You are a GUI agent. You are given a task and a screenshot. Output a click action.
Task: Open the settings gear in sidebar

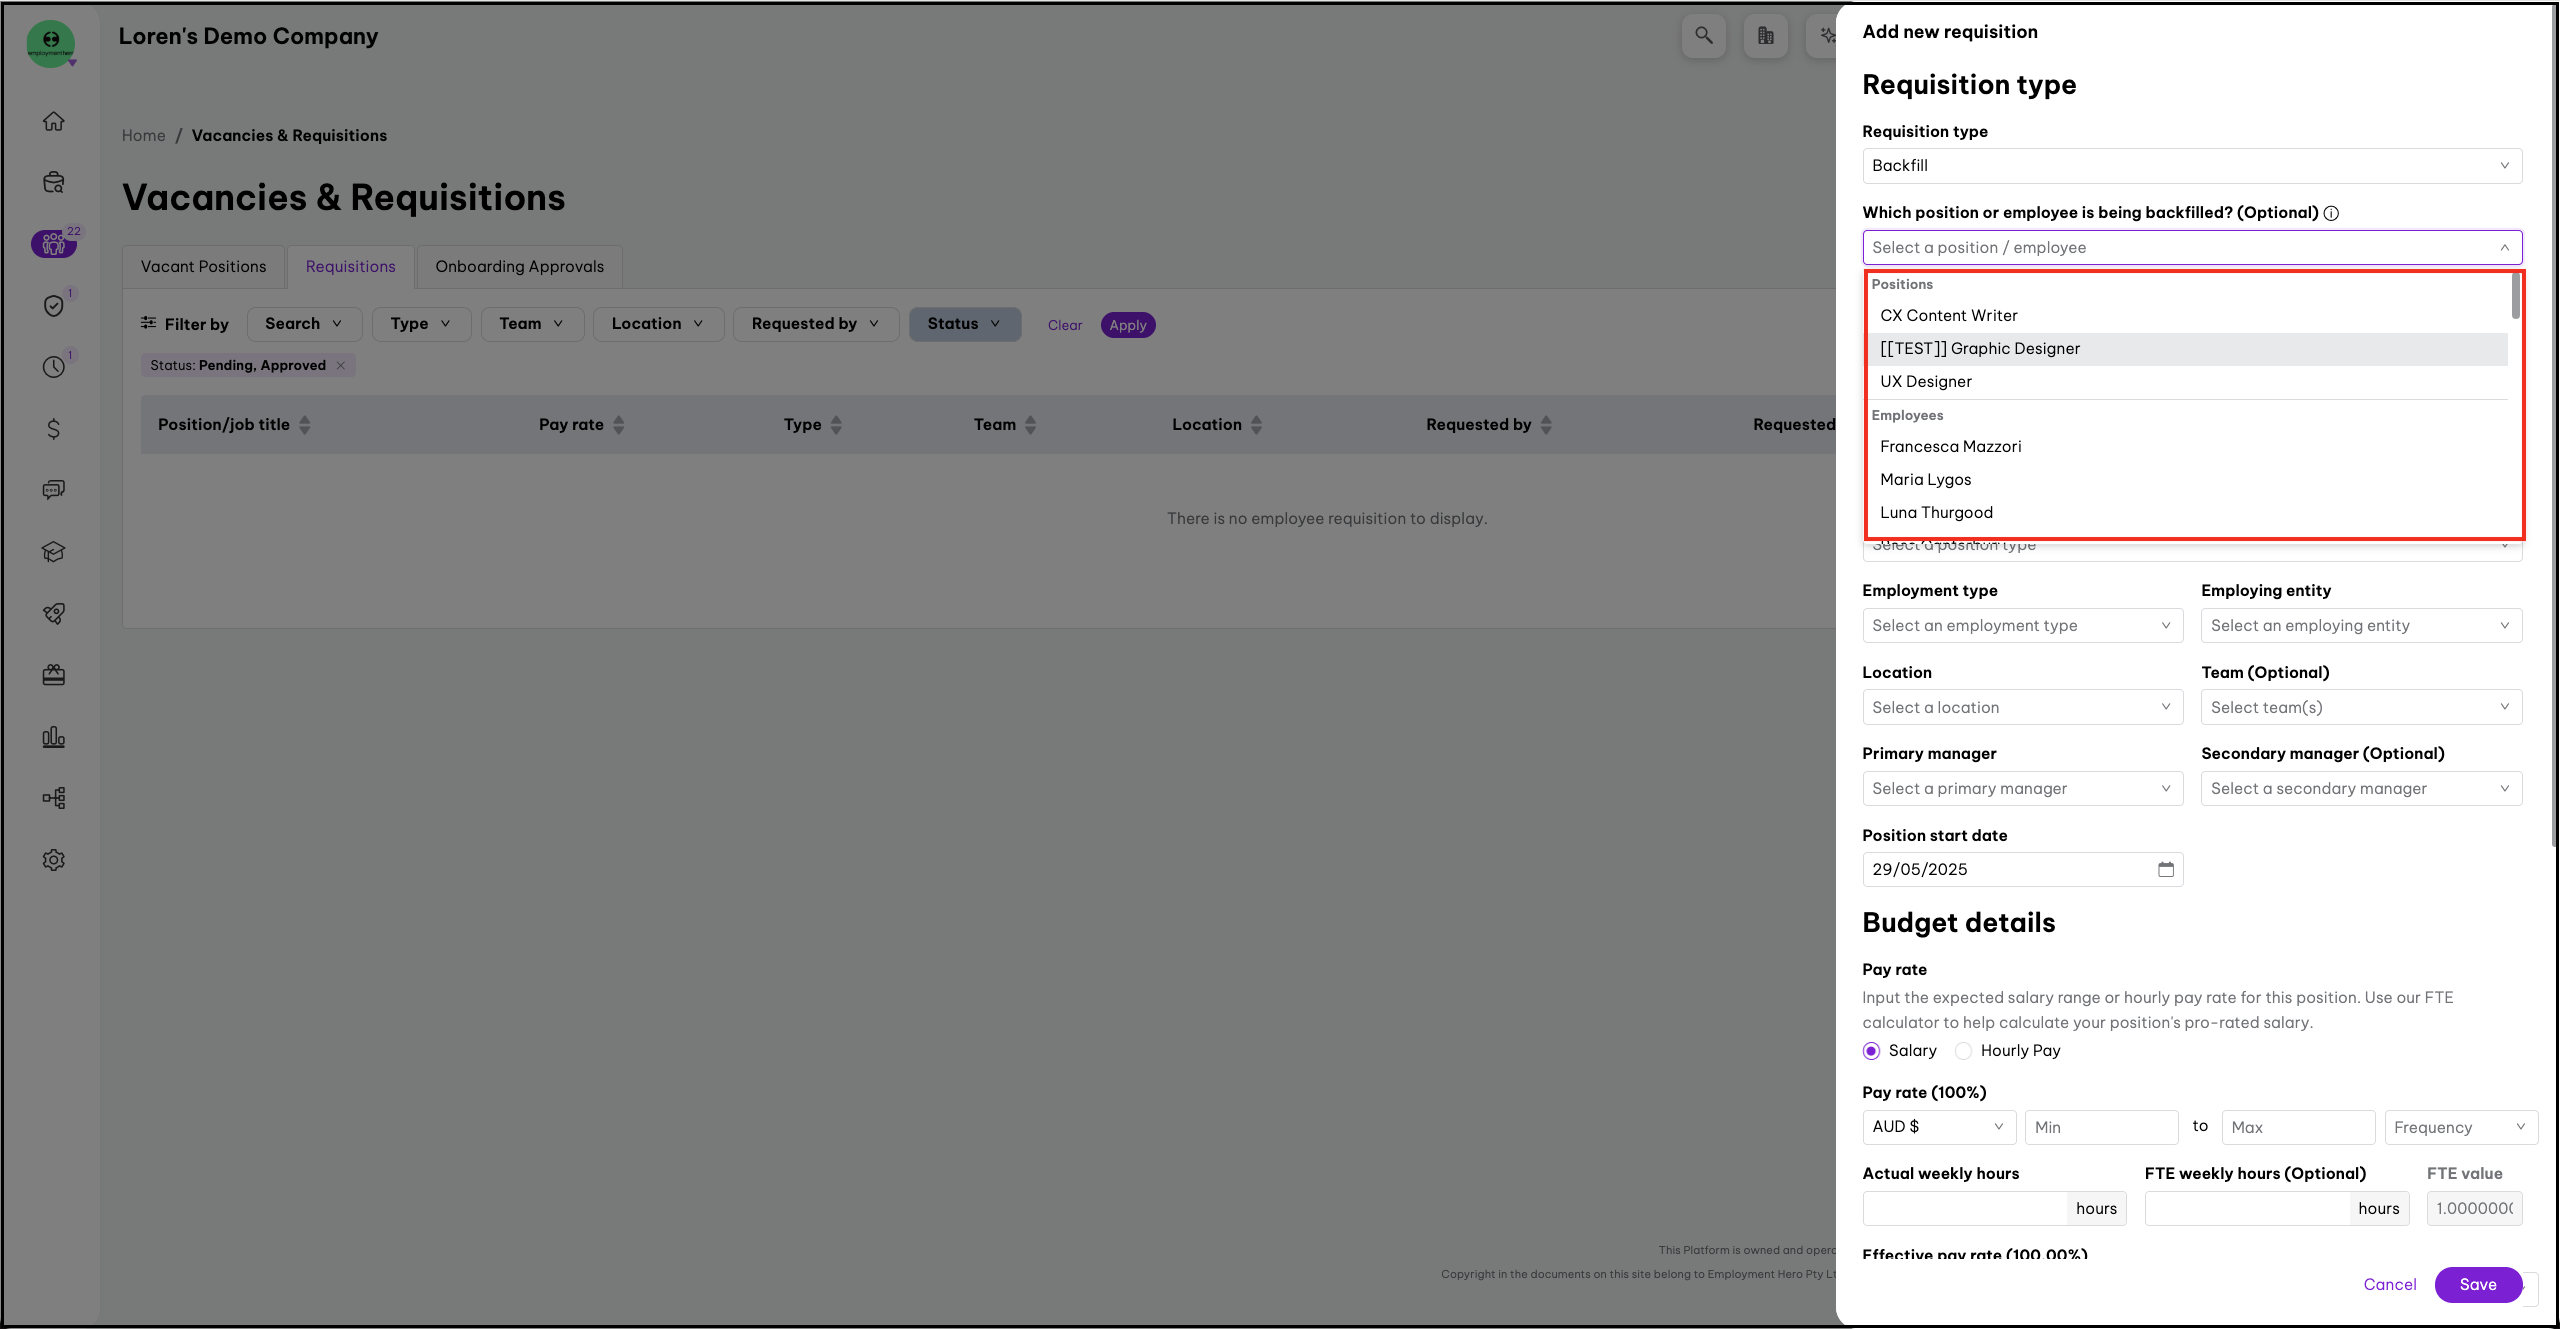[54, 860]
